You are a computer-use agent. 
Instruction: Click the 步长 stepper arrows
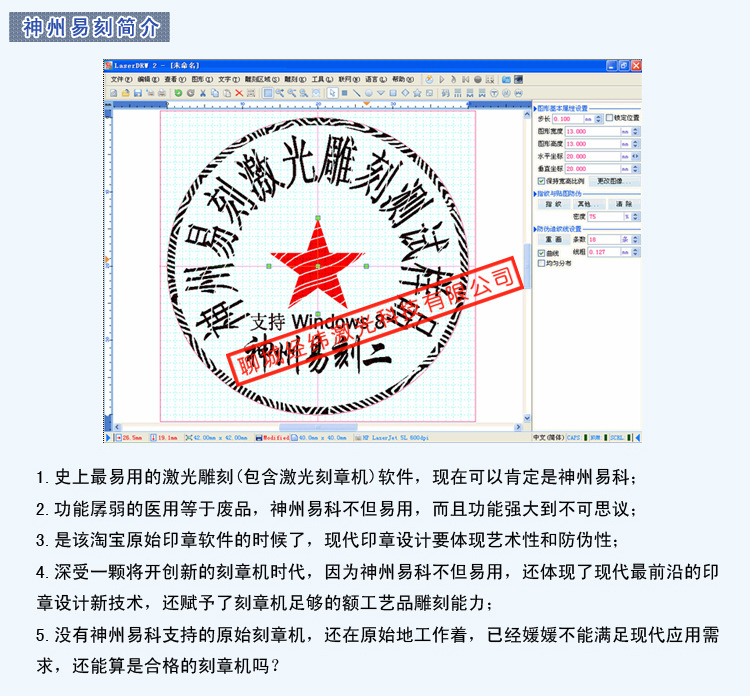[x=598, y=119]
